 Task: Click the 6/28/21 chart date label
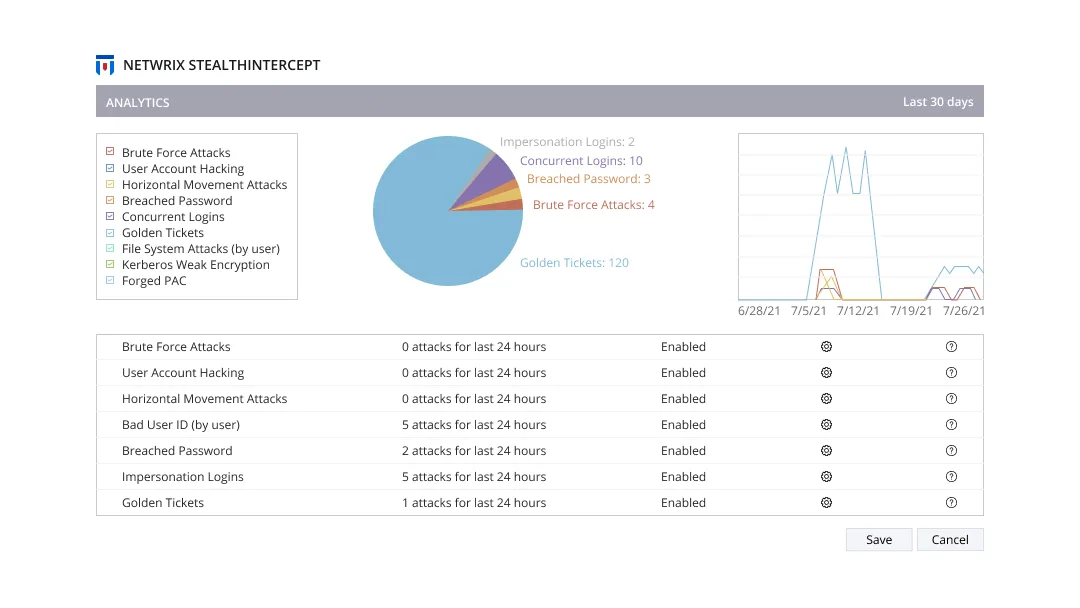(759, 311)
